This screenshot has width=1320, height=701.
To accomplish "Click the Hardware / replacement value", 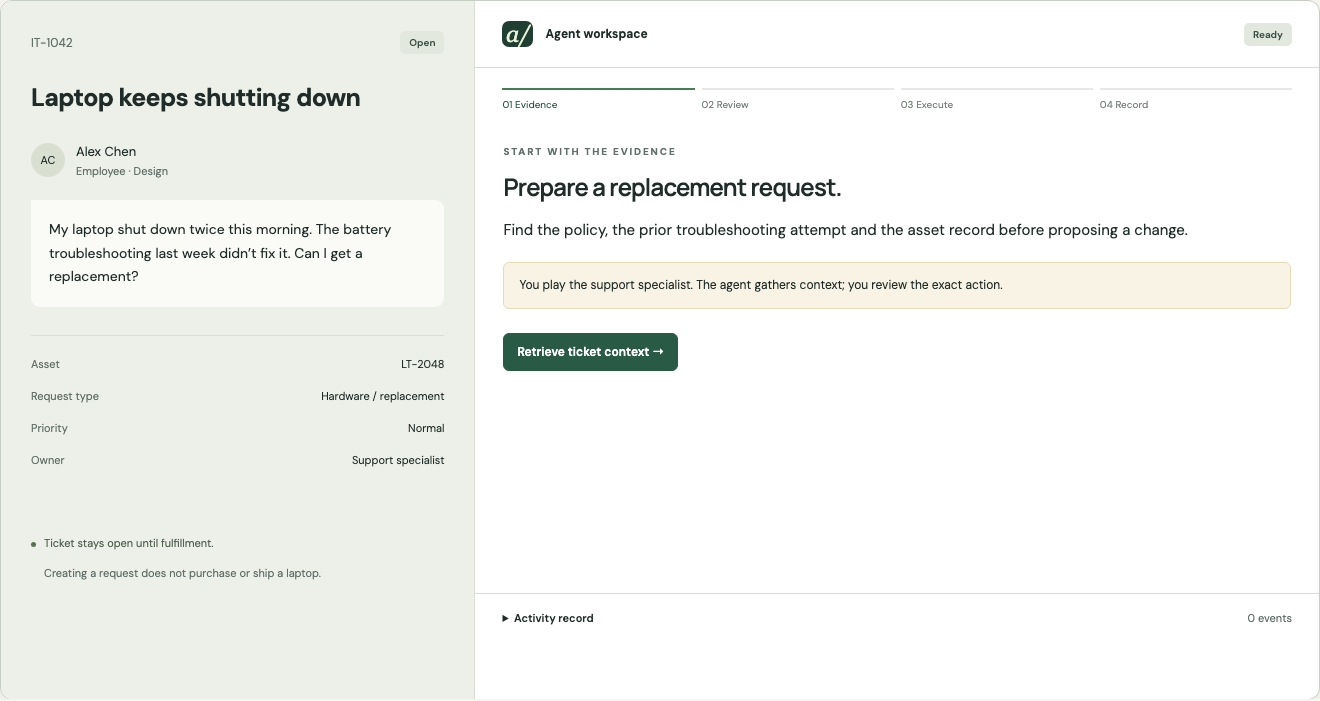I will [383, 397].
